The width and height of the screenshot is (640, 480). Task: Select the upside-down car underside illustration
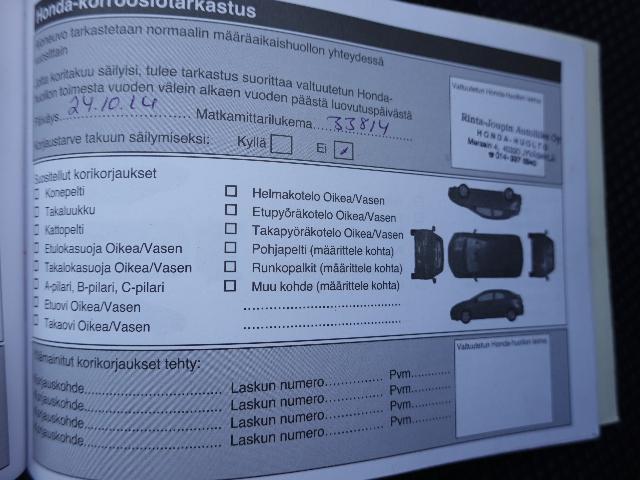tap(484, 201)
